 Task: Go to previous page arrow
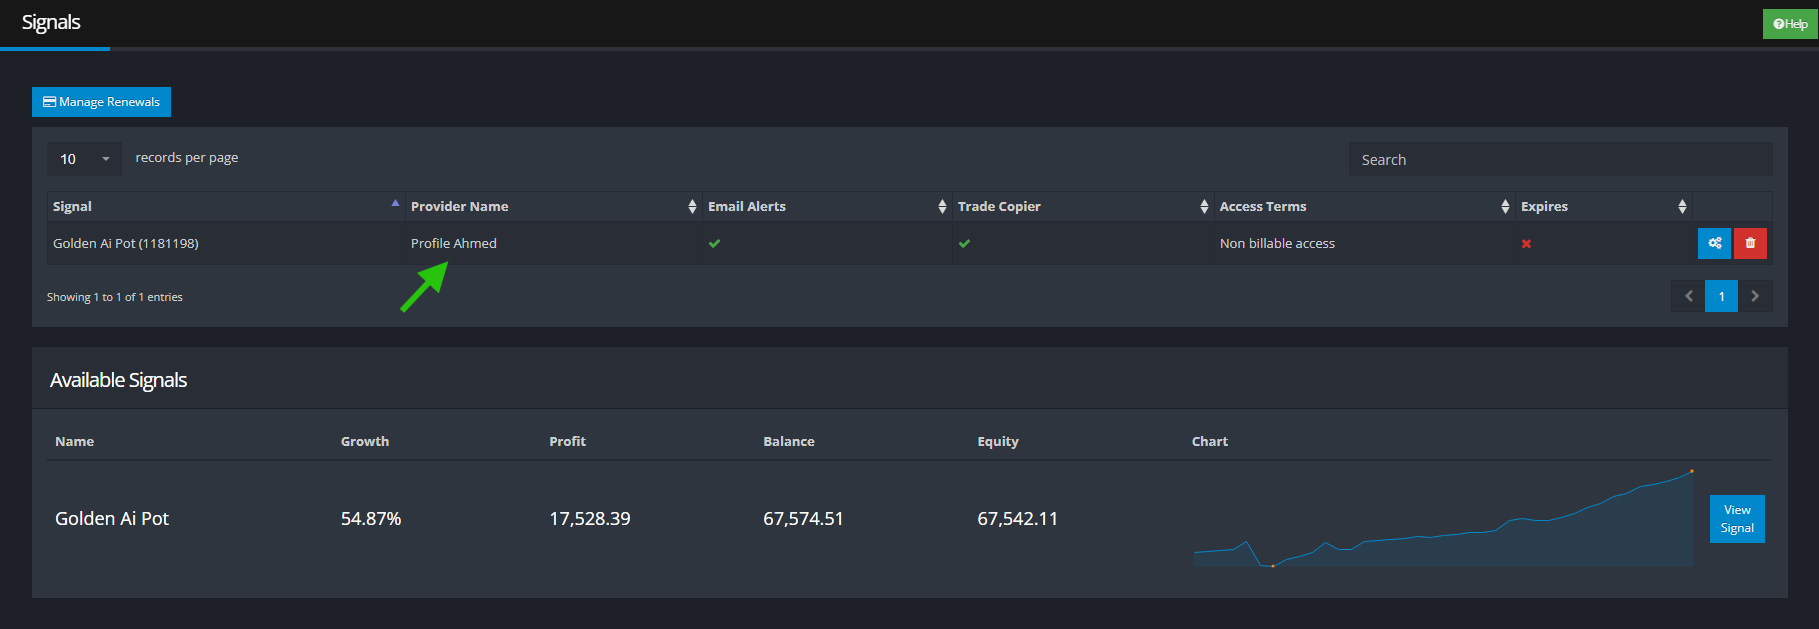pyautogui.click(x=1688, y=296)
